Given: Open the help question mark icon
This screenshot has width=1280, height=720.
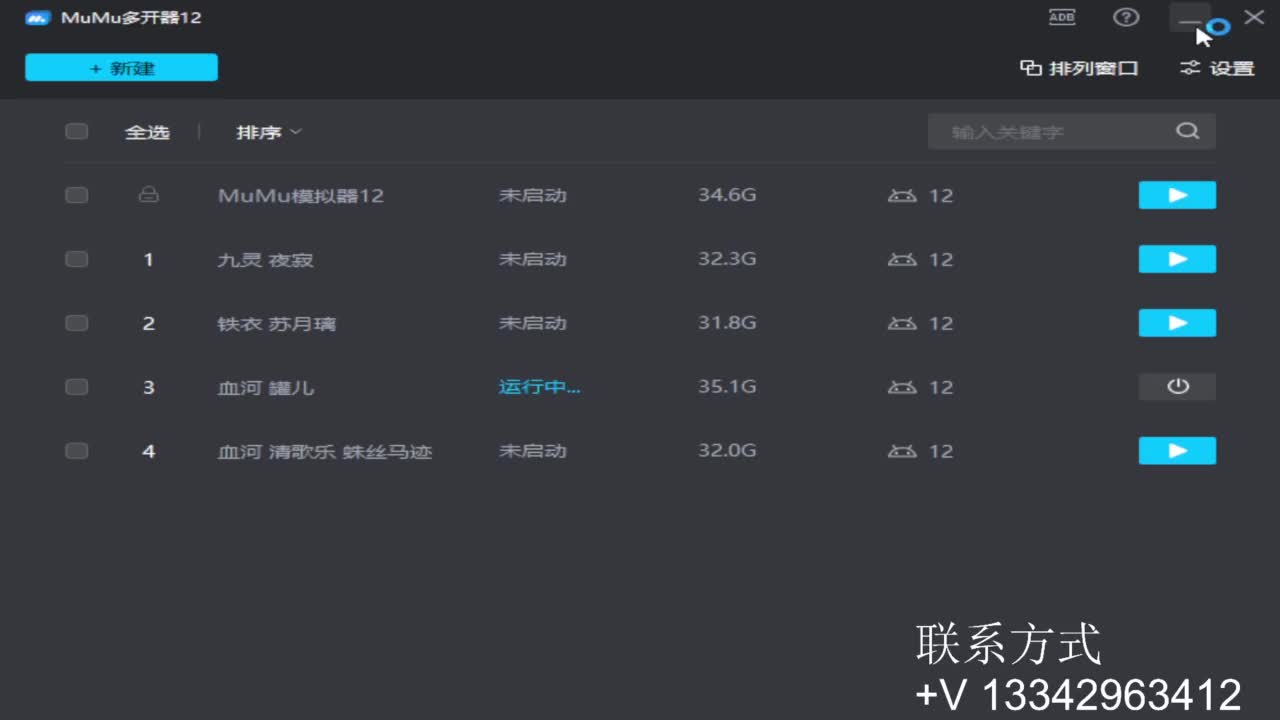Looking at the screenshot, I should 1126,17.
